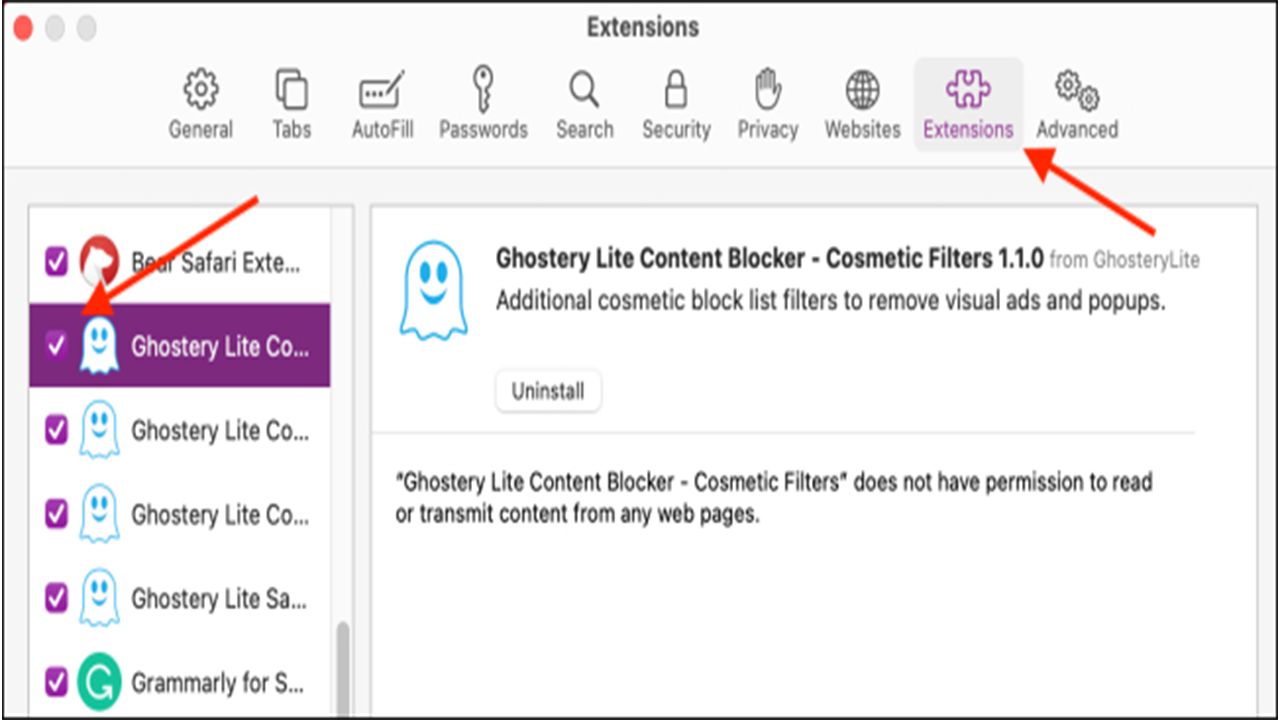Screen dimensions: 1280x720
Task: Uncheck the Bear Safari Extension checkbox
Action: click(57, 262)
